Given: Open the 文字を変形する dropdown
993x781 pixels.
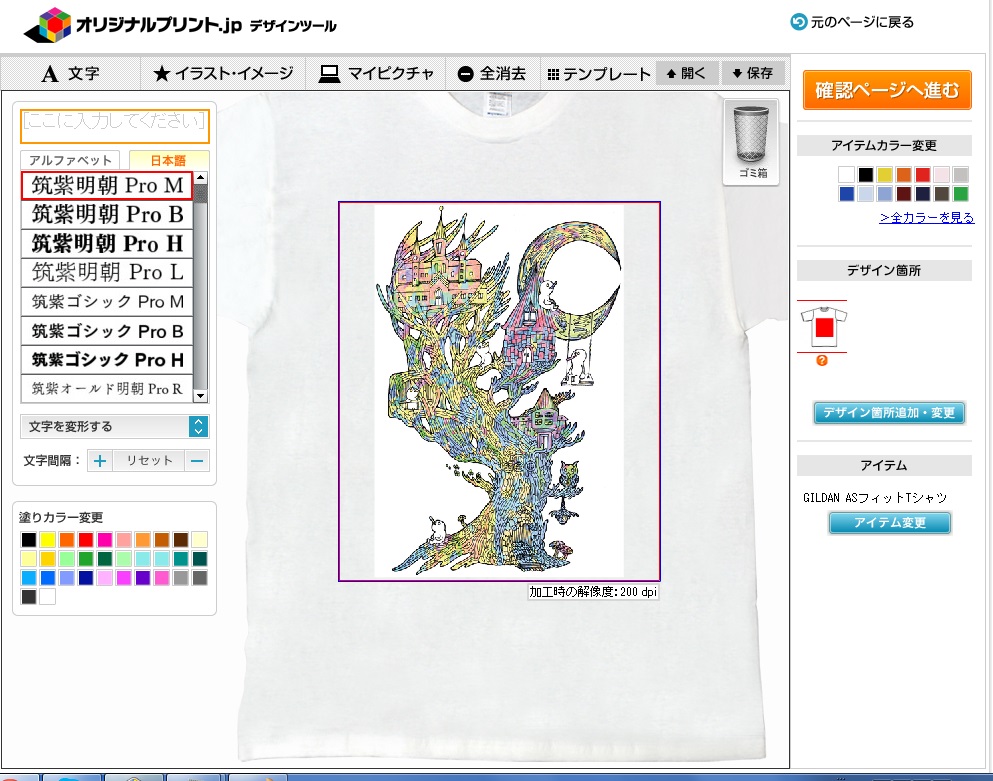Looking at the screenshot, I should click(115, 426).
